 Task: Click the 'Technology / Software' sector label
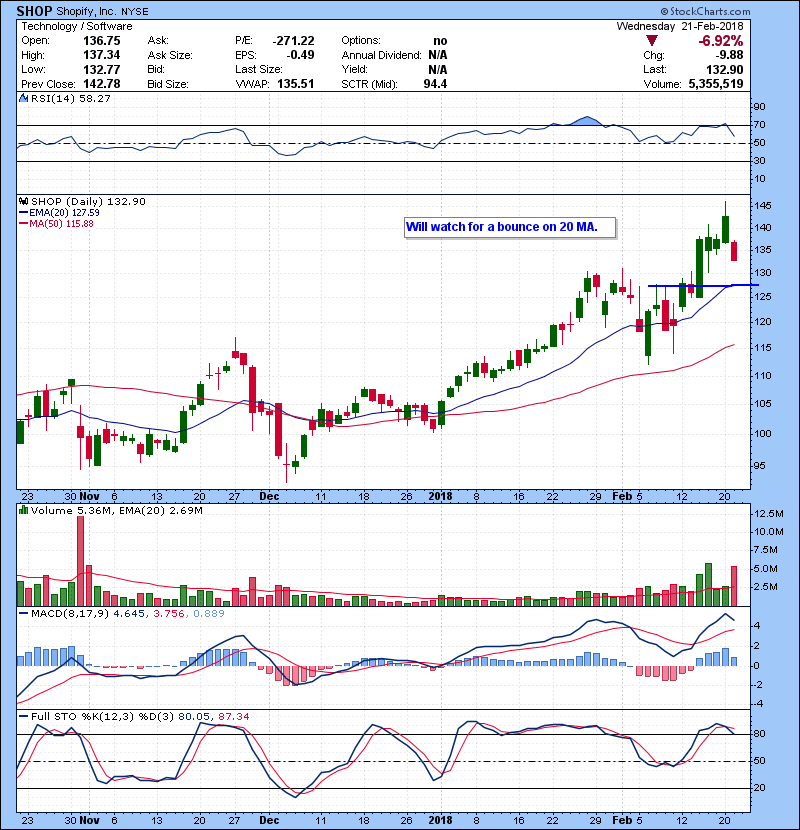(77, 26)
